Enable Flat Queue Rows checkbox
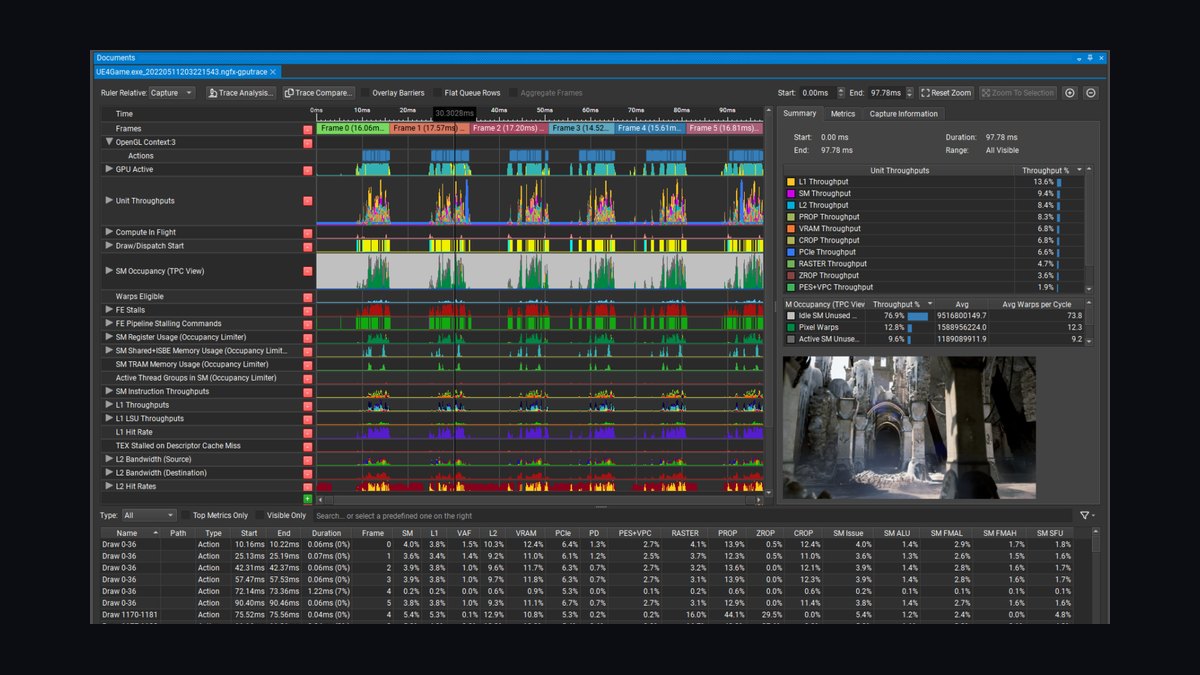 (x=437, y=93)
